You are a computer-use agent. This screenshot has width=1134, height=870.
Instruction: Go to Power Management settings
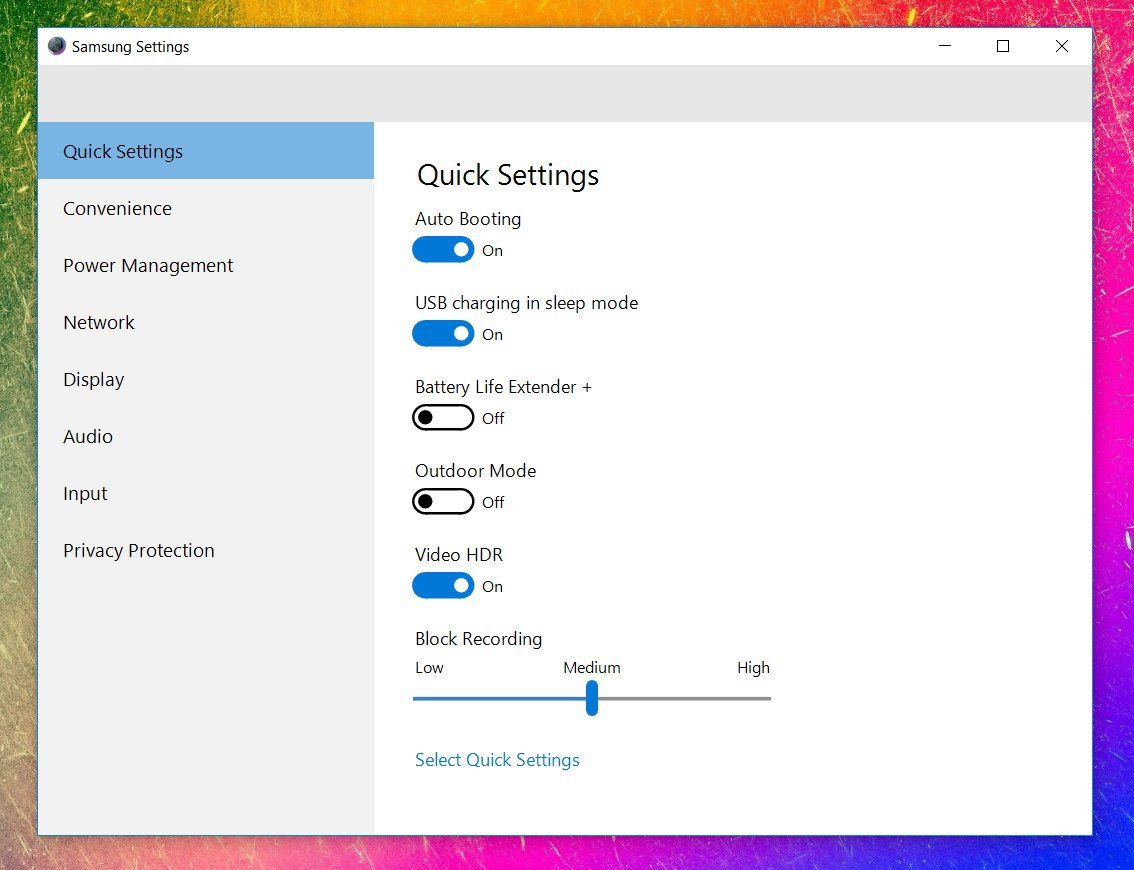206,265
